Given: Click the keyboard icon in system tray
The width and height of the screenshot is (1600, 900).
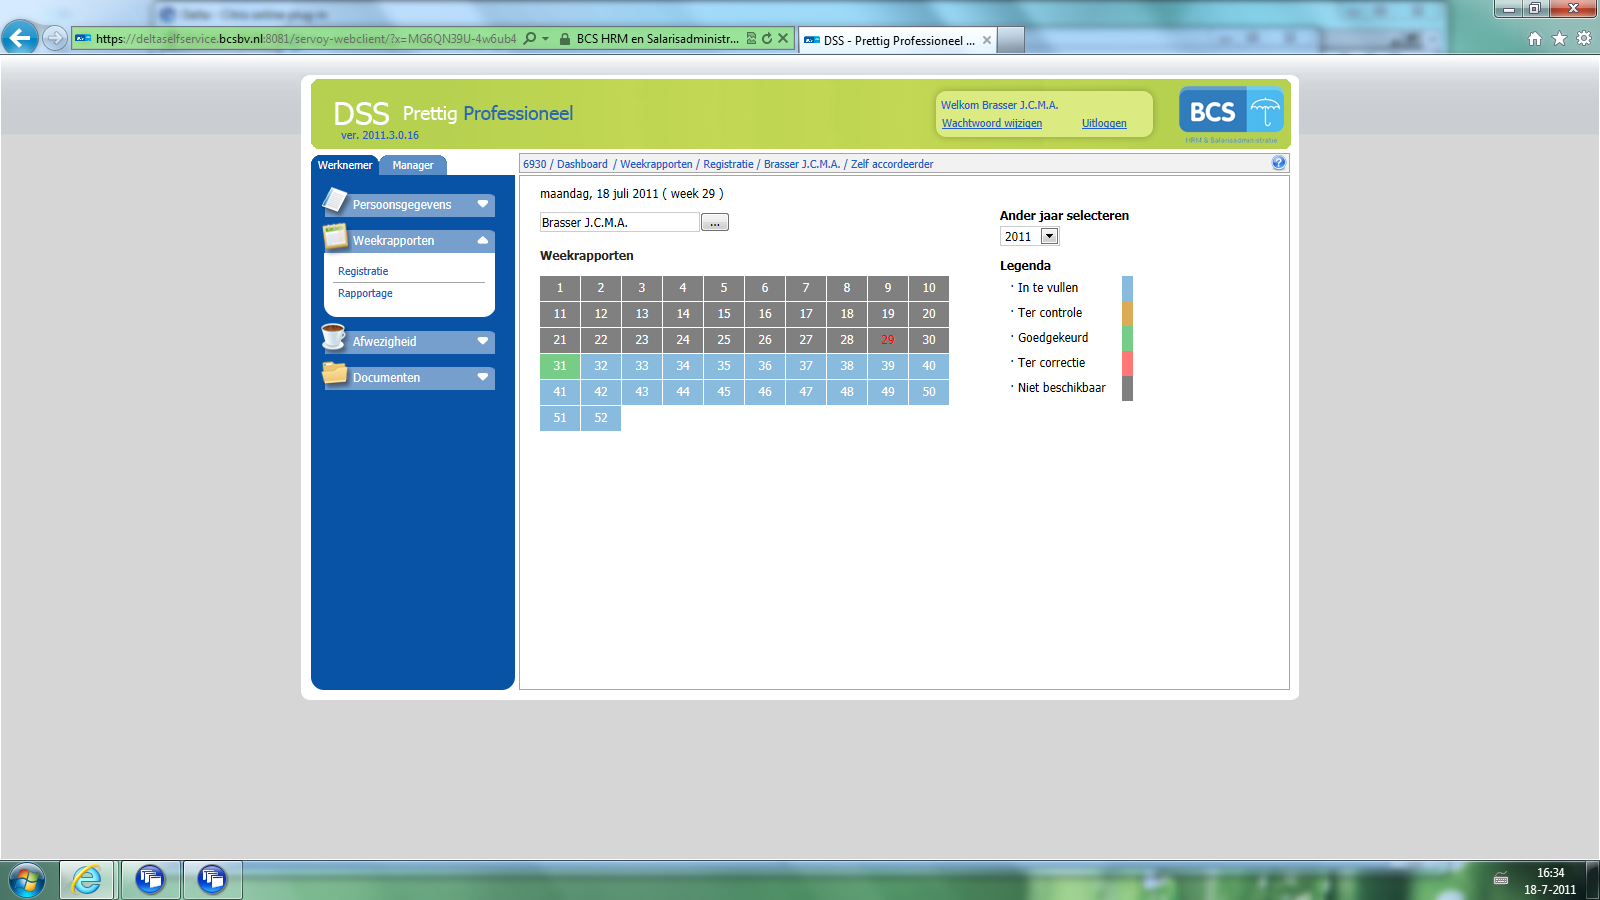Looking at the screenshot, I should pyautogui.click(x=1501, y=880).
